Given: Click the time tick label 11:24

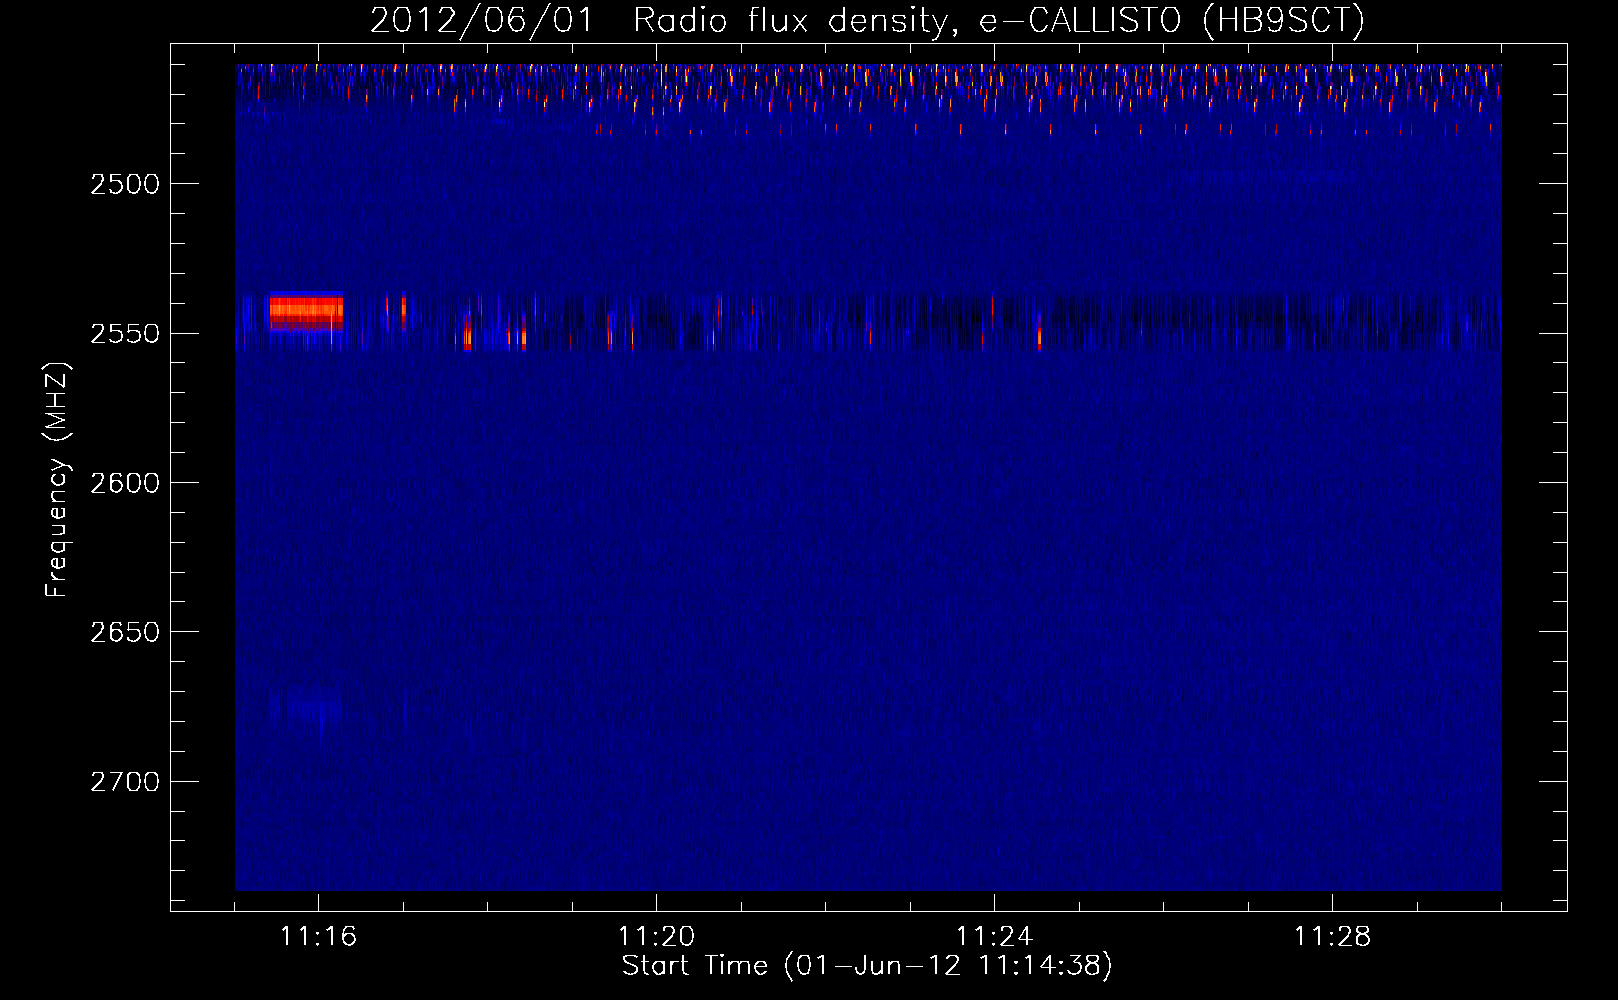Looking at the screenshot, I should [994, 937].
